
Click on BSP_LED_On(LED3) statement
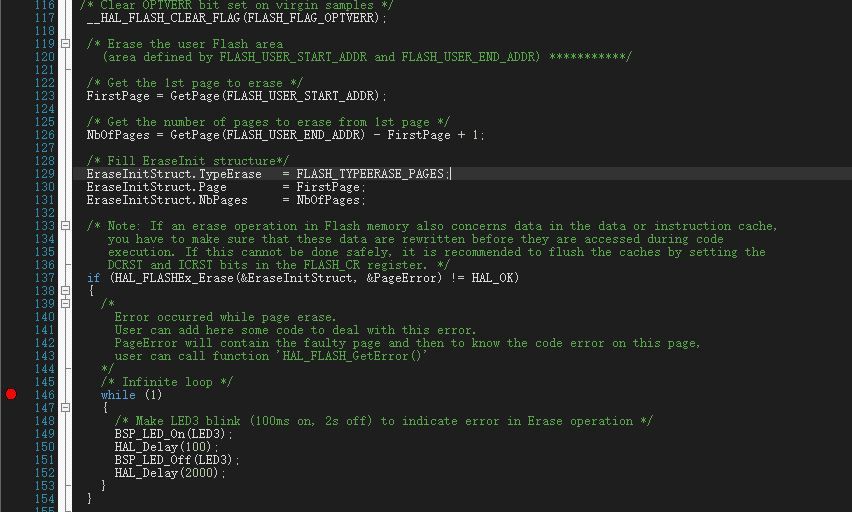pos(173,434)
